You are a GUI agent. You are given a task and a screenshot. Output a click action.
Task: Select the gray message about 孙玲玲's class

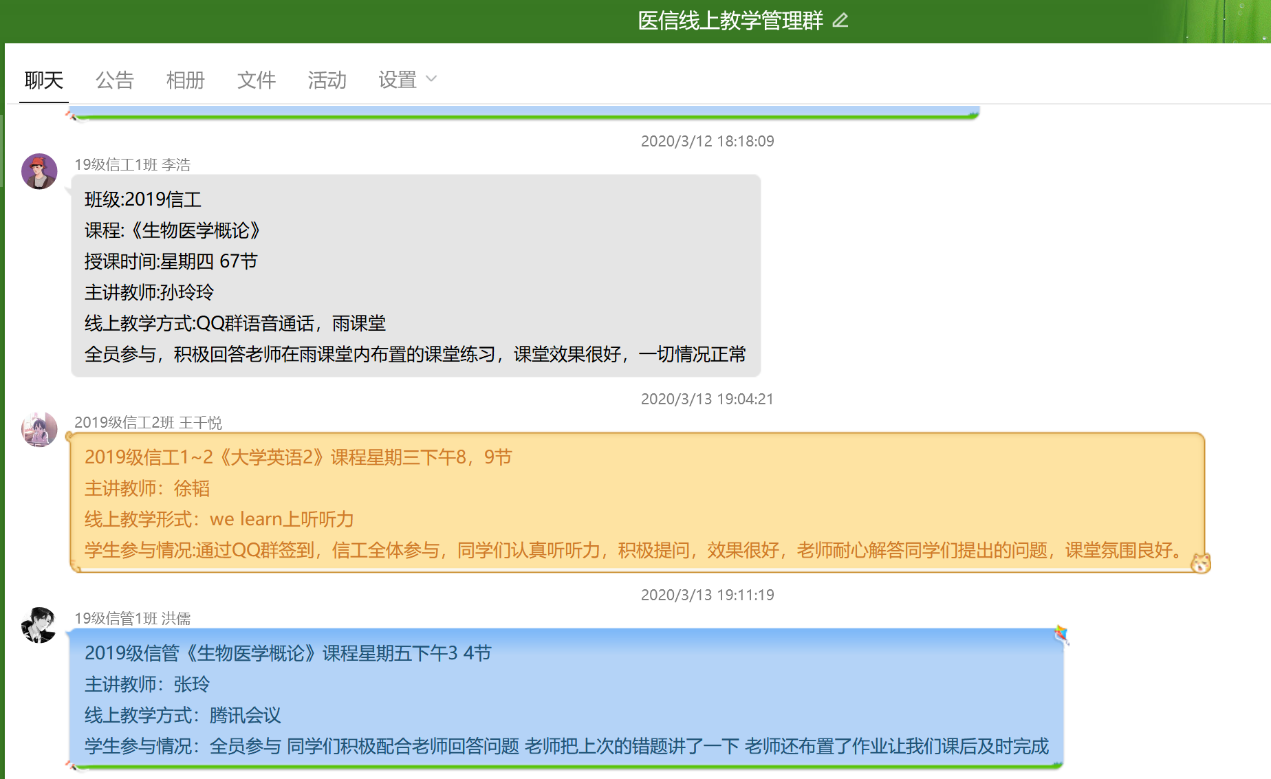[415, 276]
